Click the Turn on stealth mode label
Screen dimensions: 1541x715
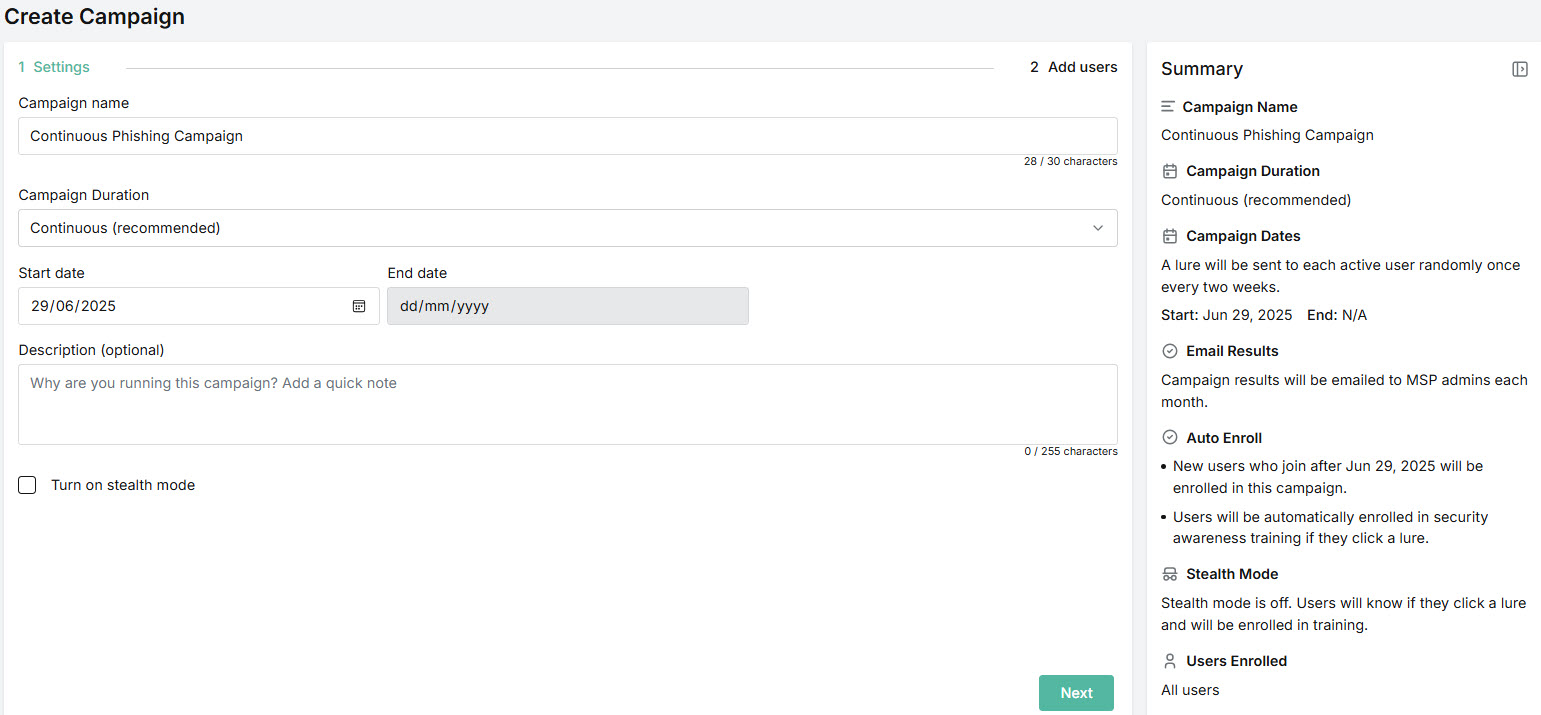pos(123,485)
